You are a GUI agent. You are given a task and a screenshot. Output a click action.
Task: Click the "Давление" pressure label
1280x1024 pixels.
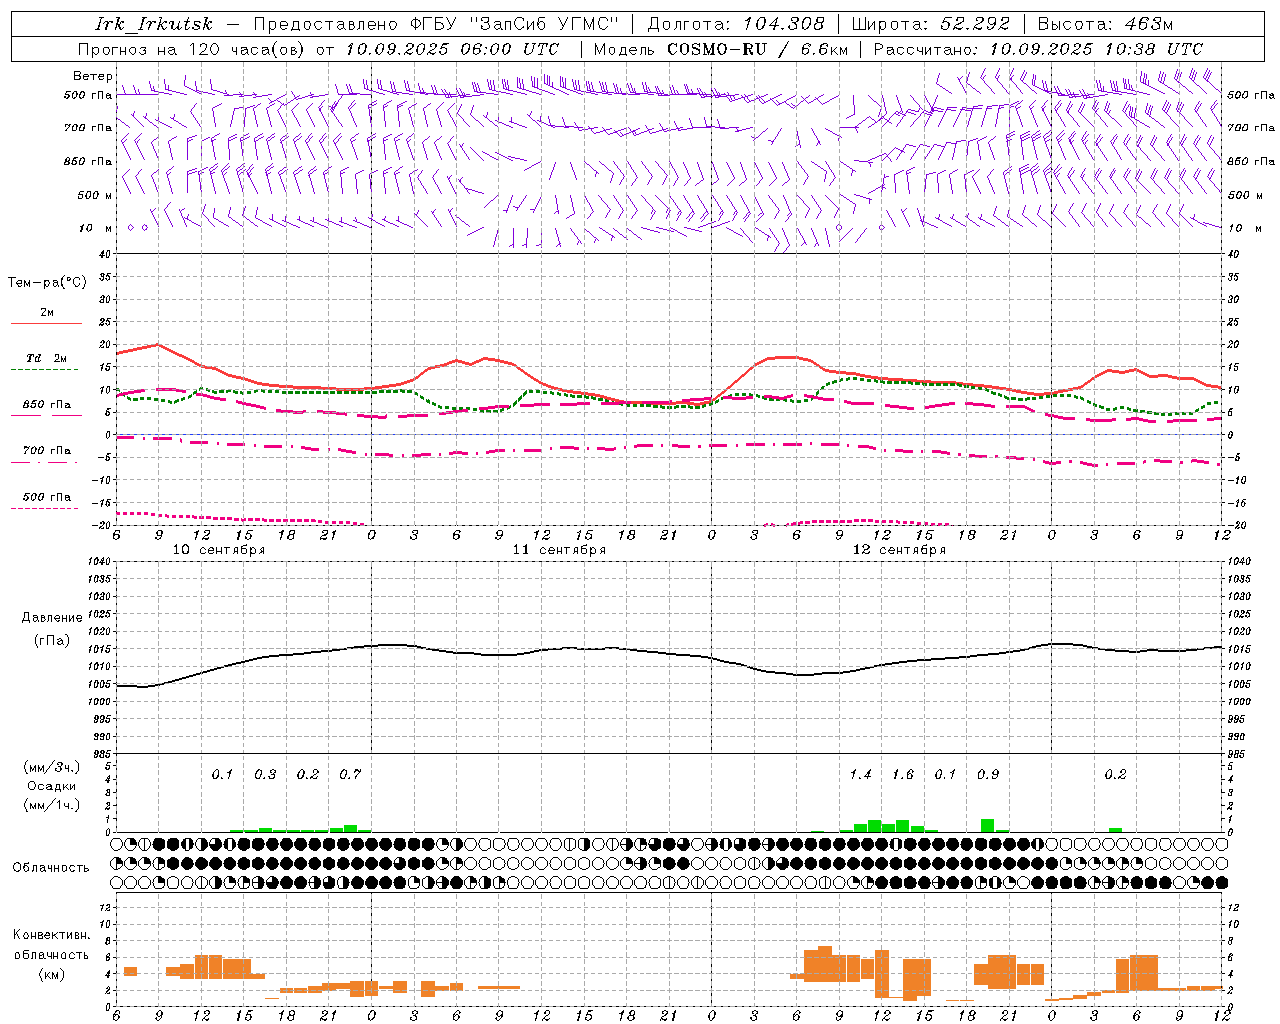(51, 618)
